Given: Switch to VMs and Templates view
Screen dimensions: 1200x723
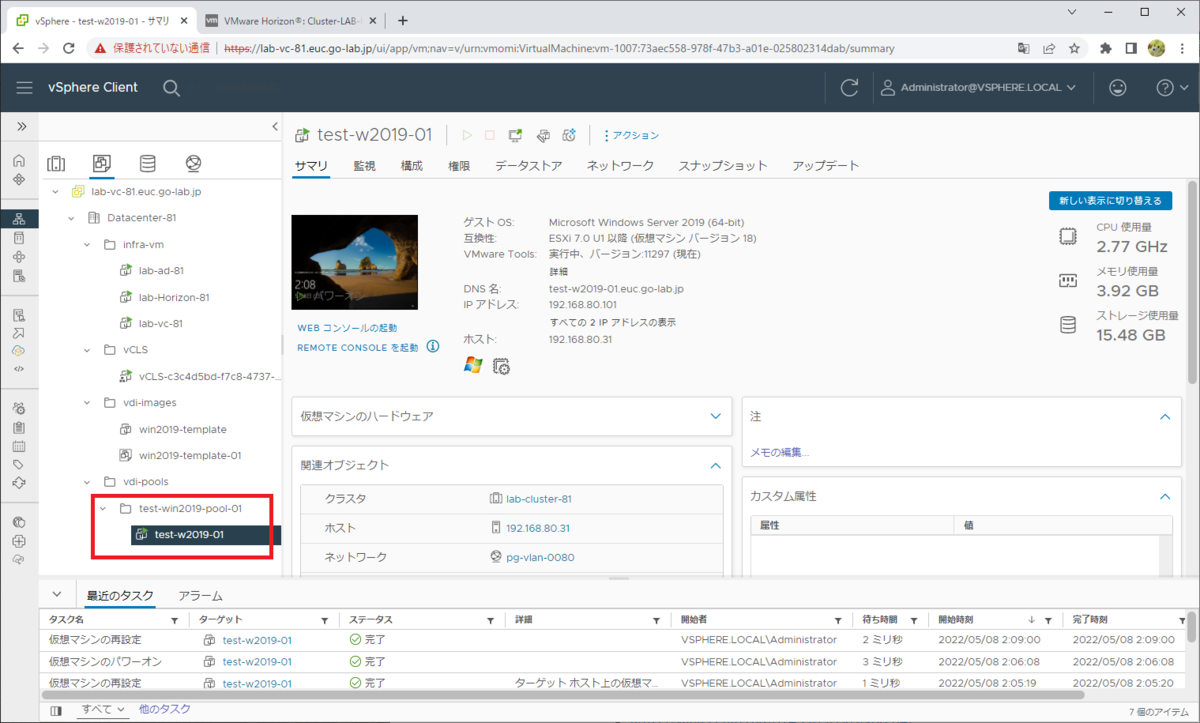Looking at the screenshot, I should [x=101, y=163].
